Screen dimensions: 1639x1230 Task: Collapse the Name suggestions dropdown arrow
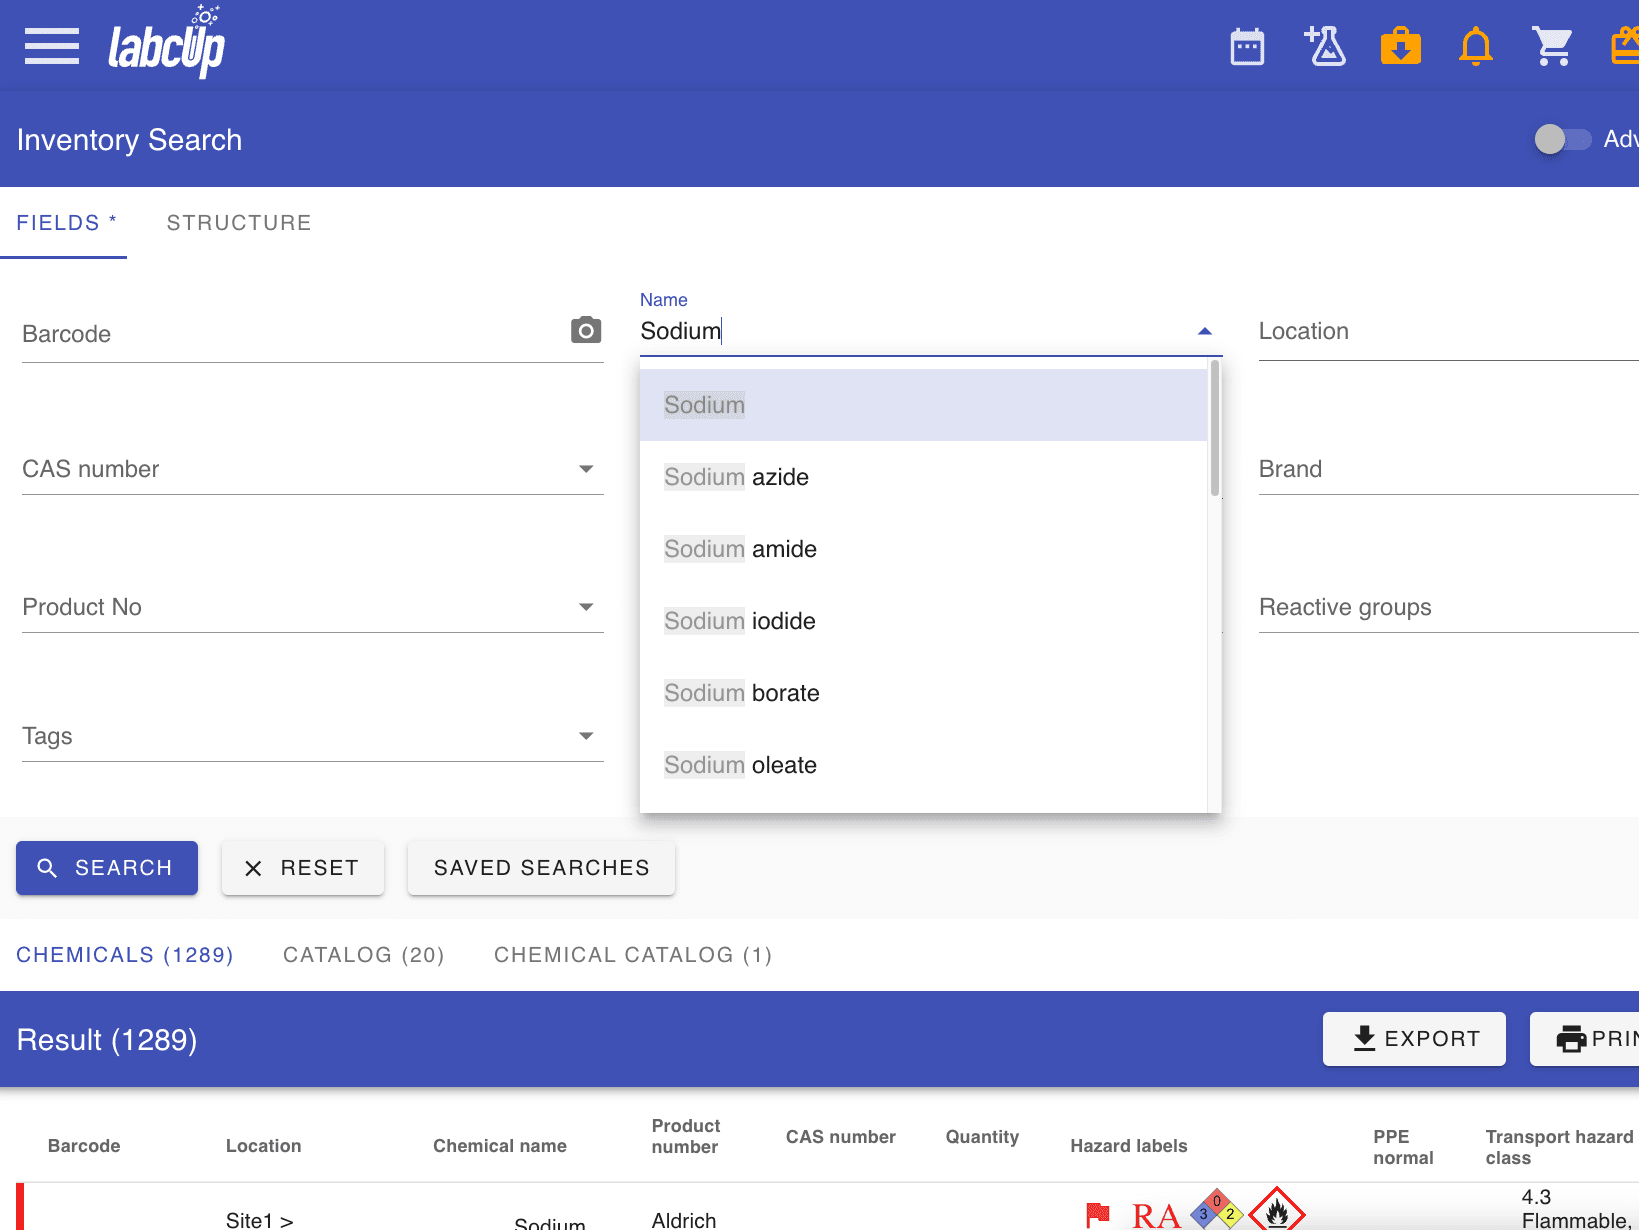tap(1204, 331)
